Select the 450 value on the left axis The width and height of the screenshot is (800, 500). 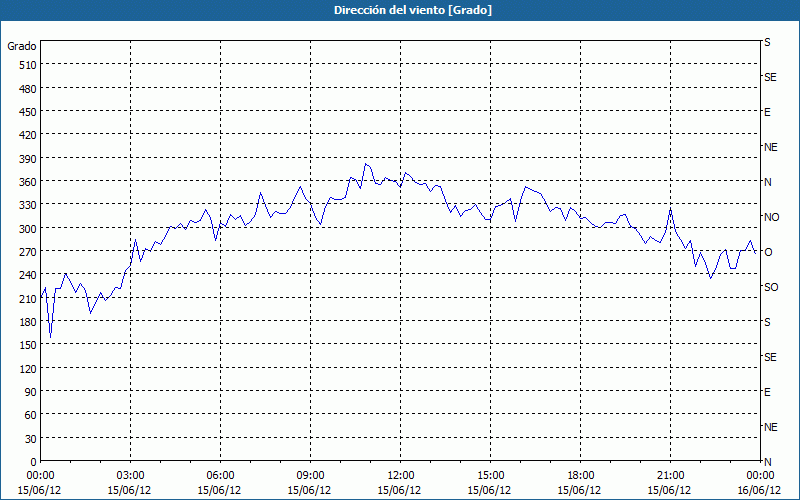pos(28,112)
